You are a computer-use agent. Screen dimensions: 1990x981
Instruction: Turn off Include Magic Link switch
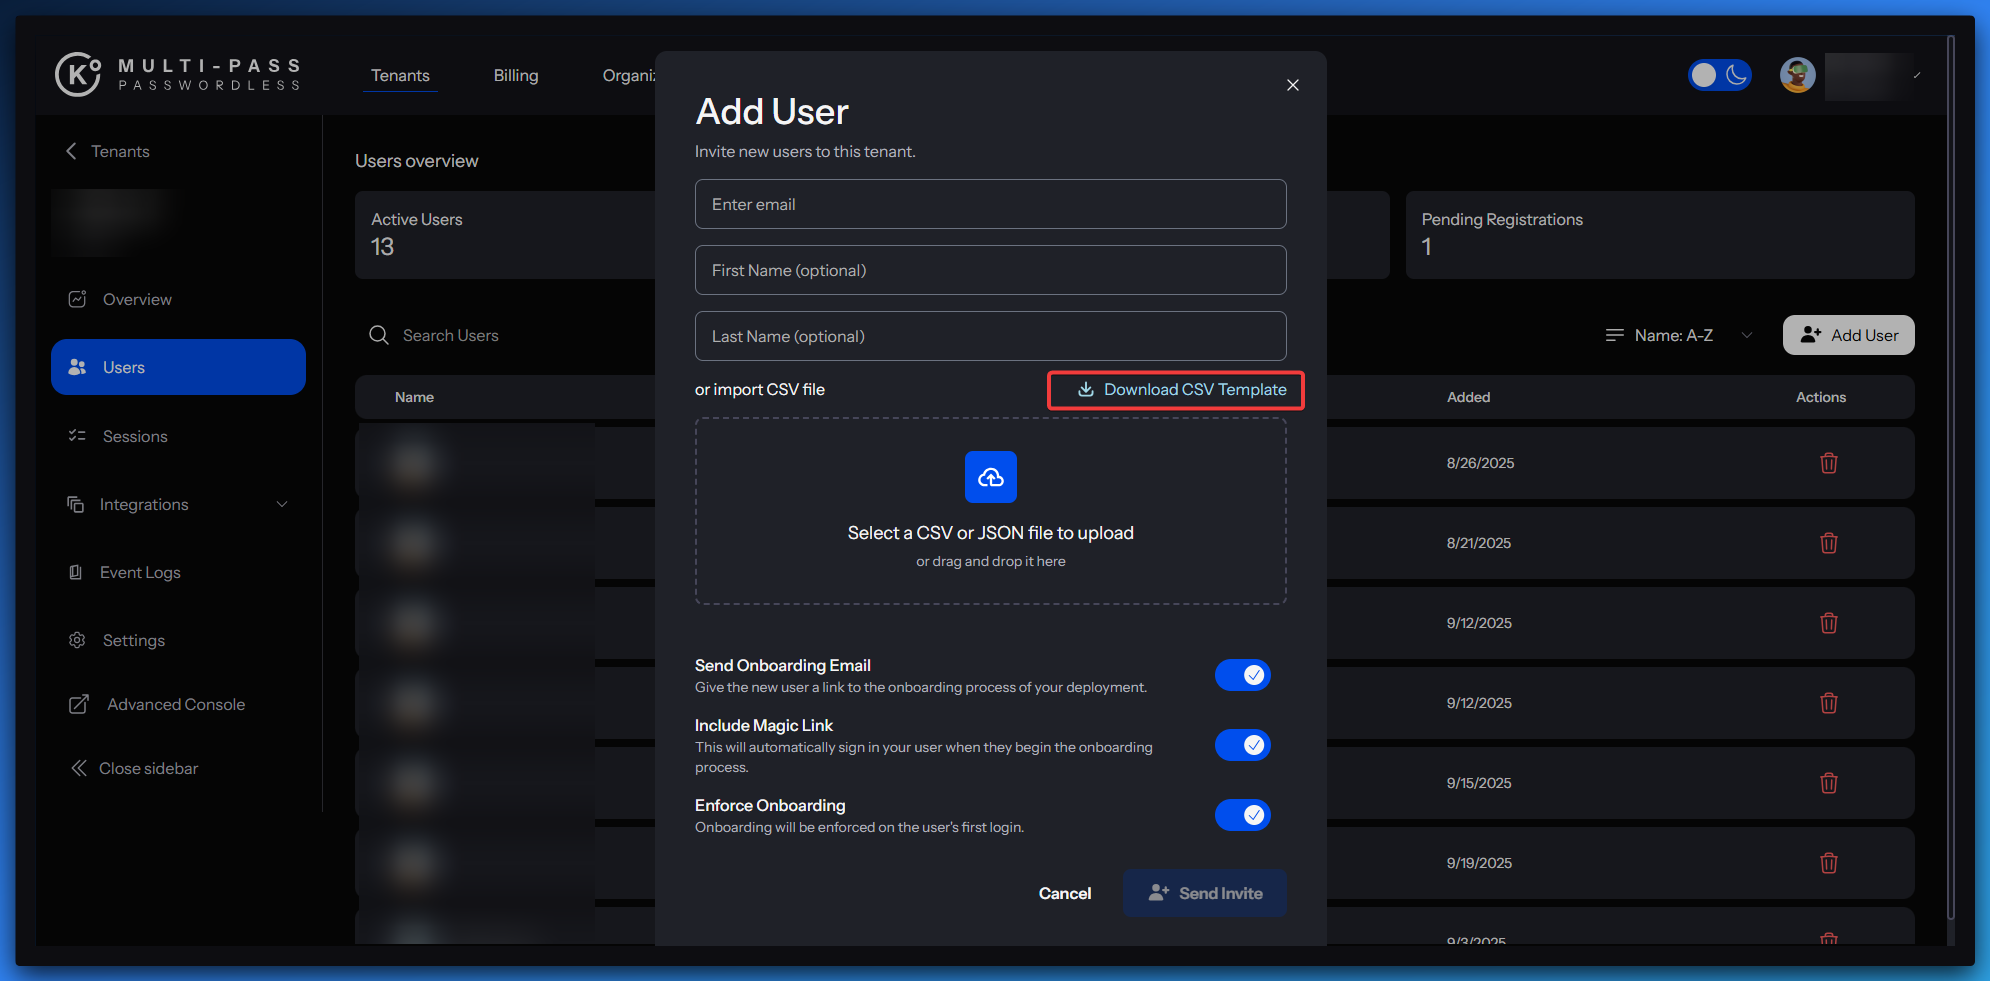click(x=1242, y=745)
